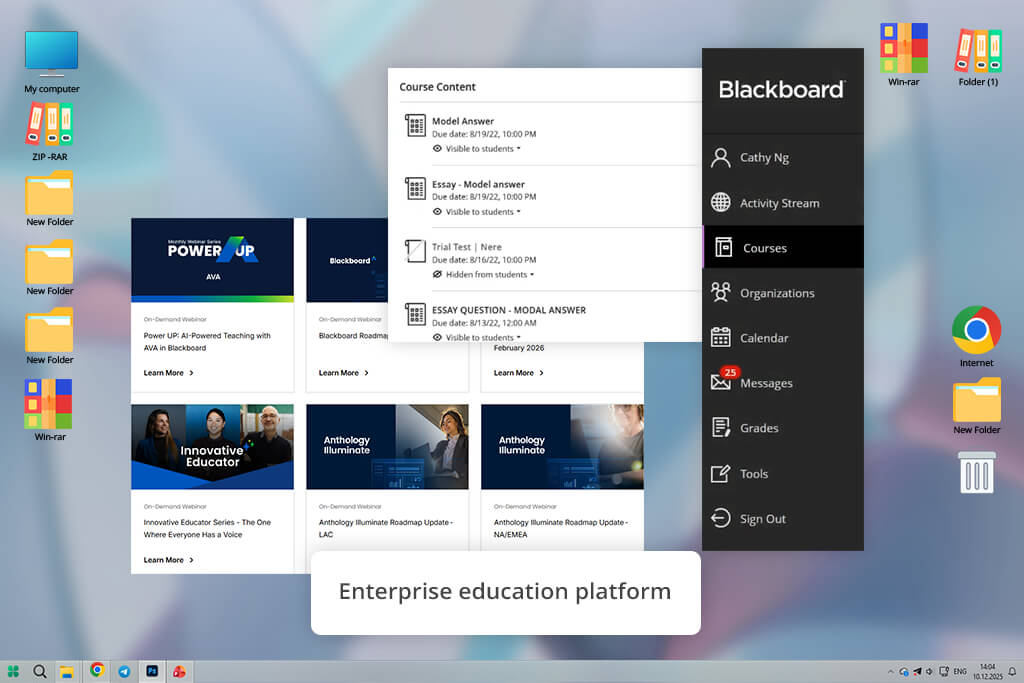The height and width of the screenshot is (683, 1024).
Task: Open Messages with 25 badge
Action: click(783, 383)
